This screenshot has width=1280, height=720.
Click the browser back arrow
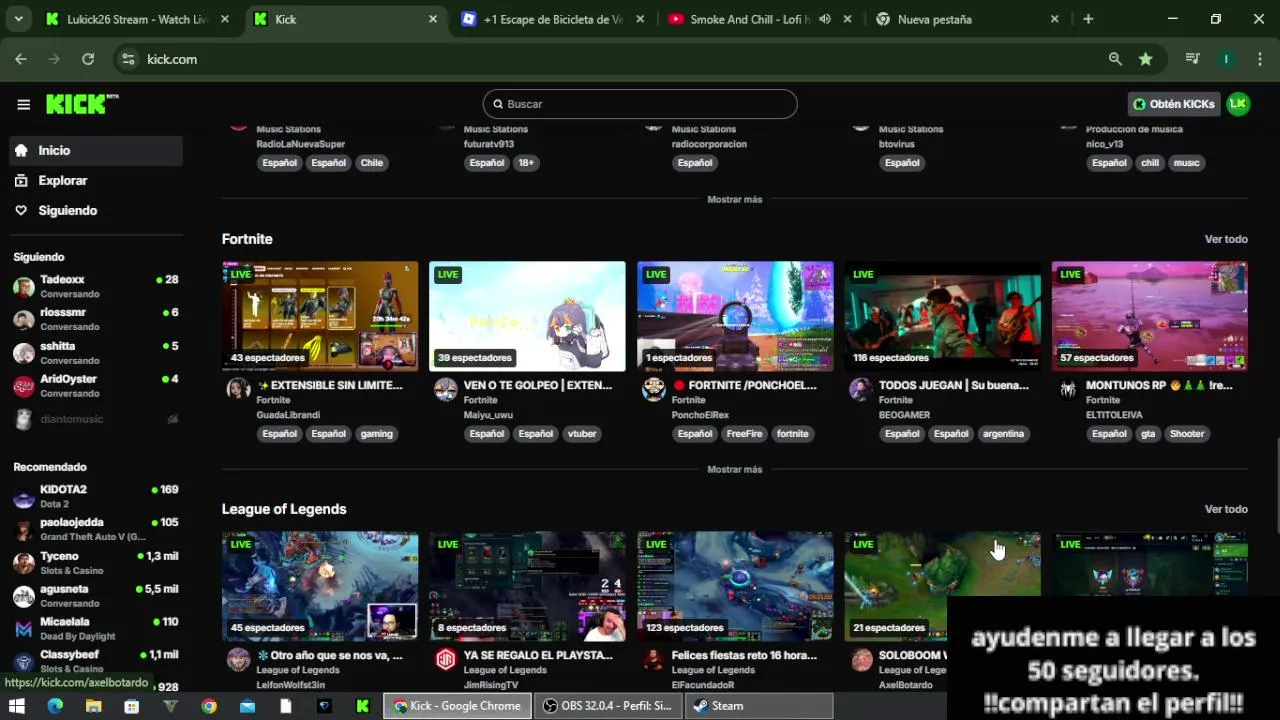click(21, 59)
